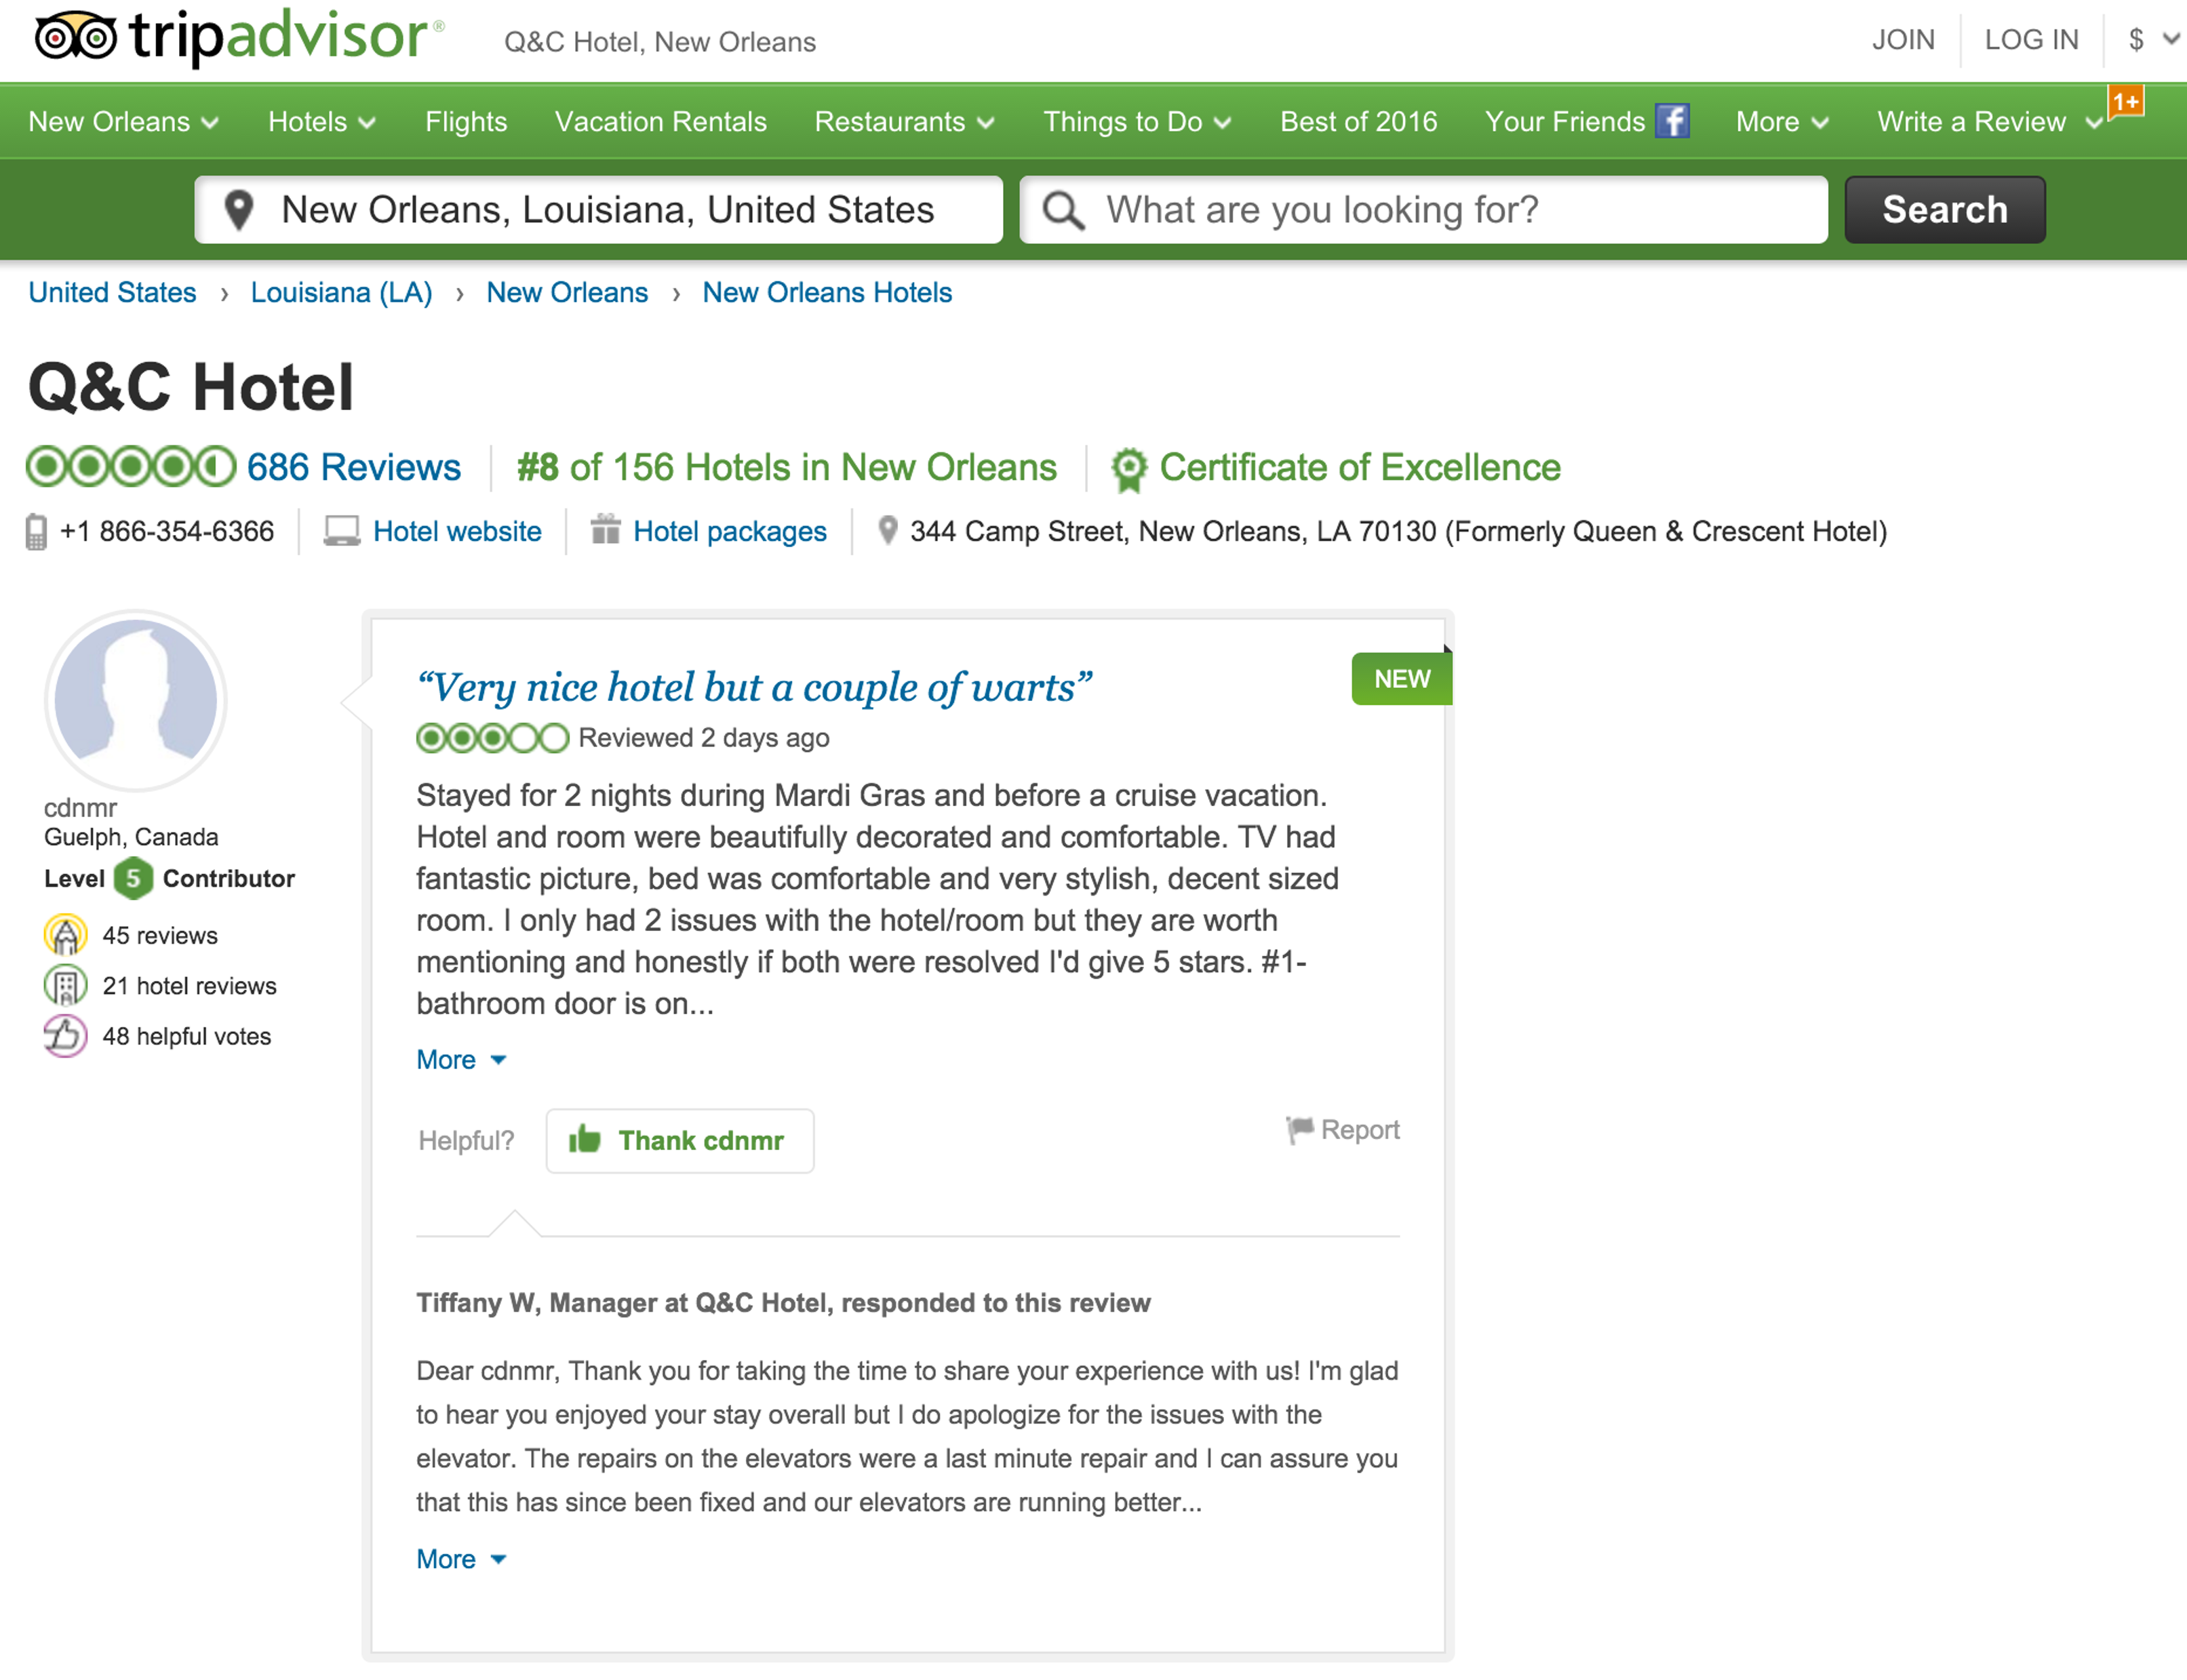Click LOG IN in the header
The height and width of the screenshot is (1680, 2187).
[x=2031, y=40]
